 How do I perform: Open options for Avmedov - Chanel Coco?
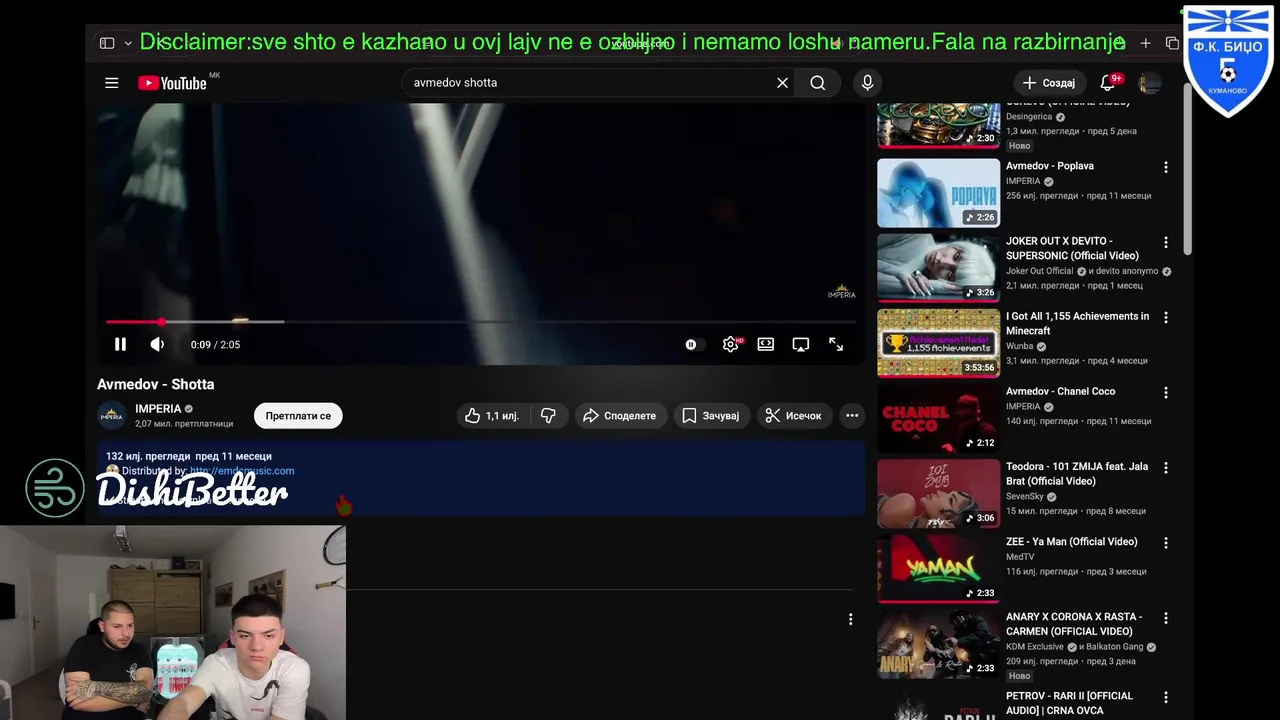(1165, 392)
